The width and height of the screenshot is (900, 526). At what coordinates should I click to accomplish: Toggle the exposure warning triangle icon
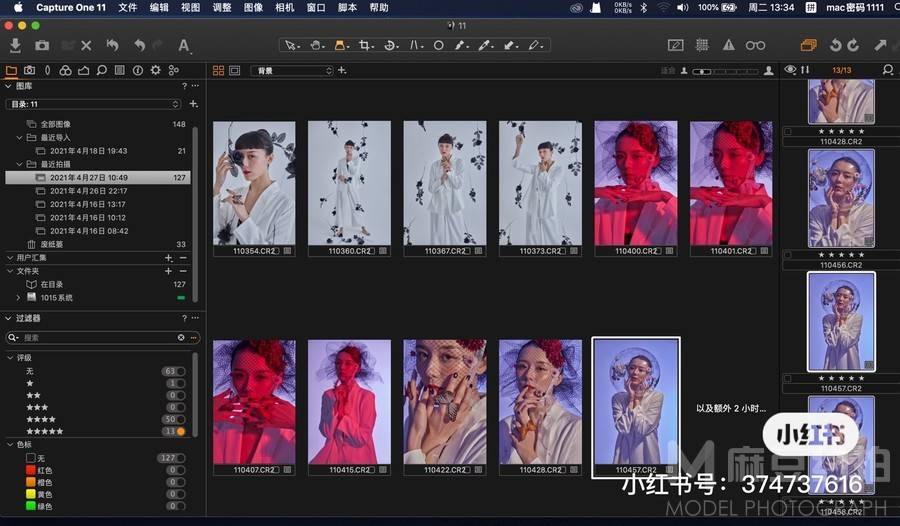point(728,45)
